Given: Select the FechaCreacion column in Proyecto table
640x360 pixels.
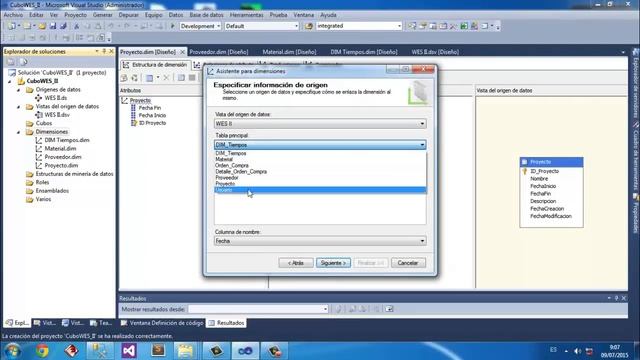Looking at the screenshot, I should point(547,209).
